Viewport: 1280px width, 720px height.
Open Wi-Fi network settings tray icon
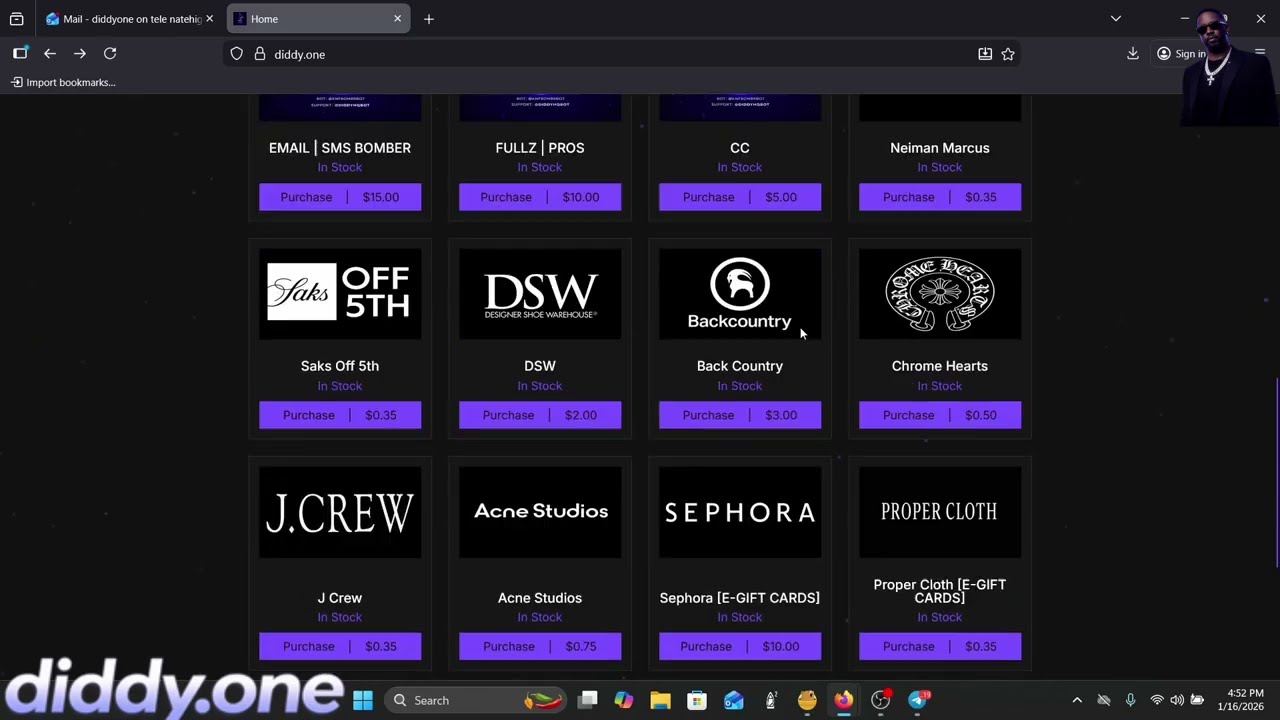coord(1157,700)
